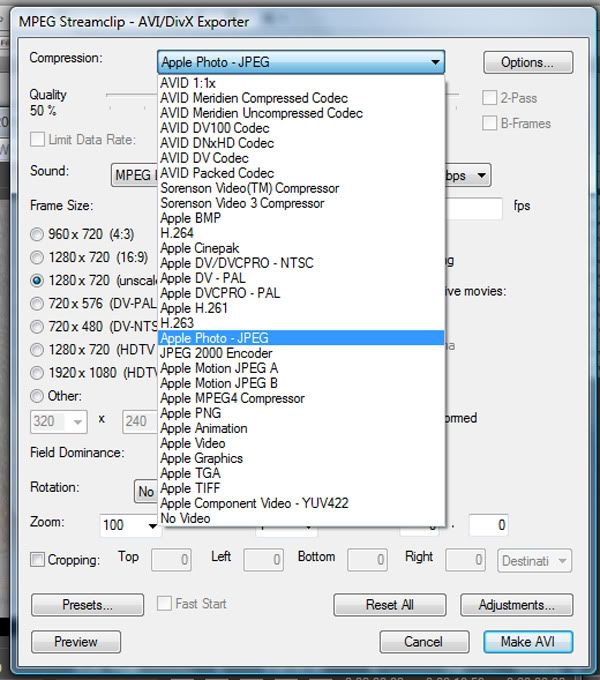
Task: Select 960 x 720 (4:3) frame size
Action: point(37,235)
